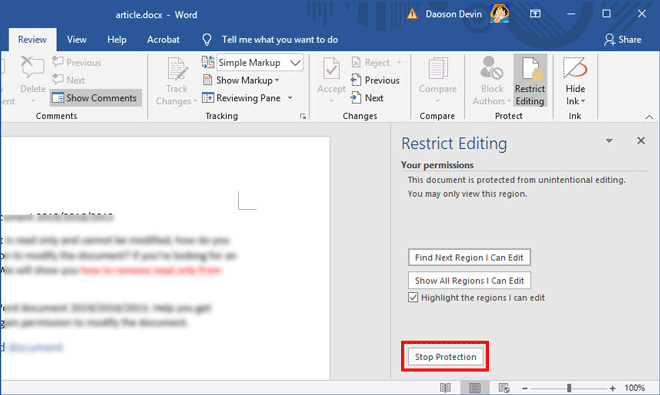
Task: Open the Help tab
Action: pyautogui.click(x=117, y=40)
